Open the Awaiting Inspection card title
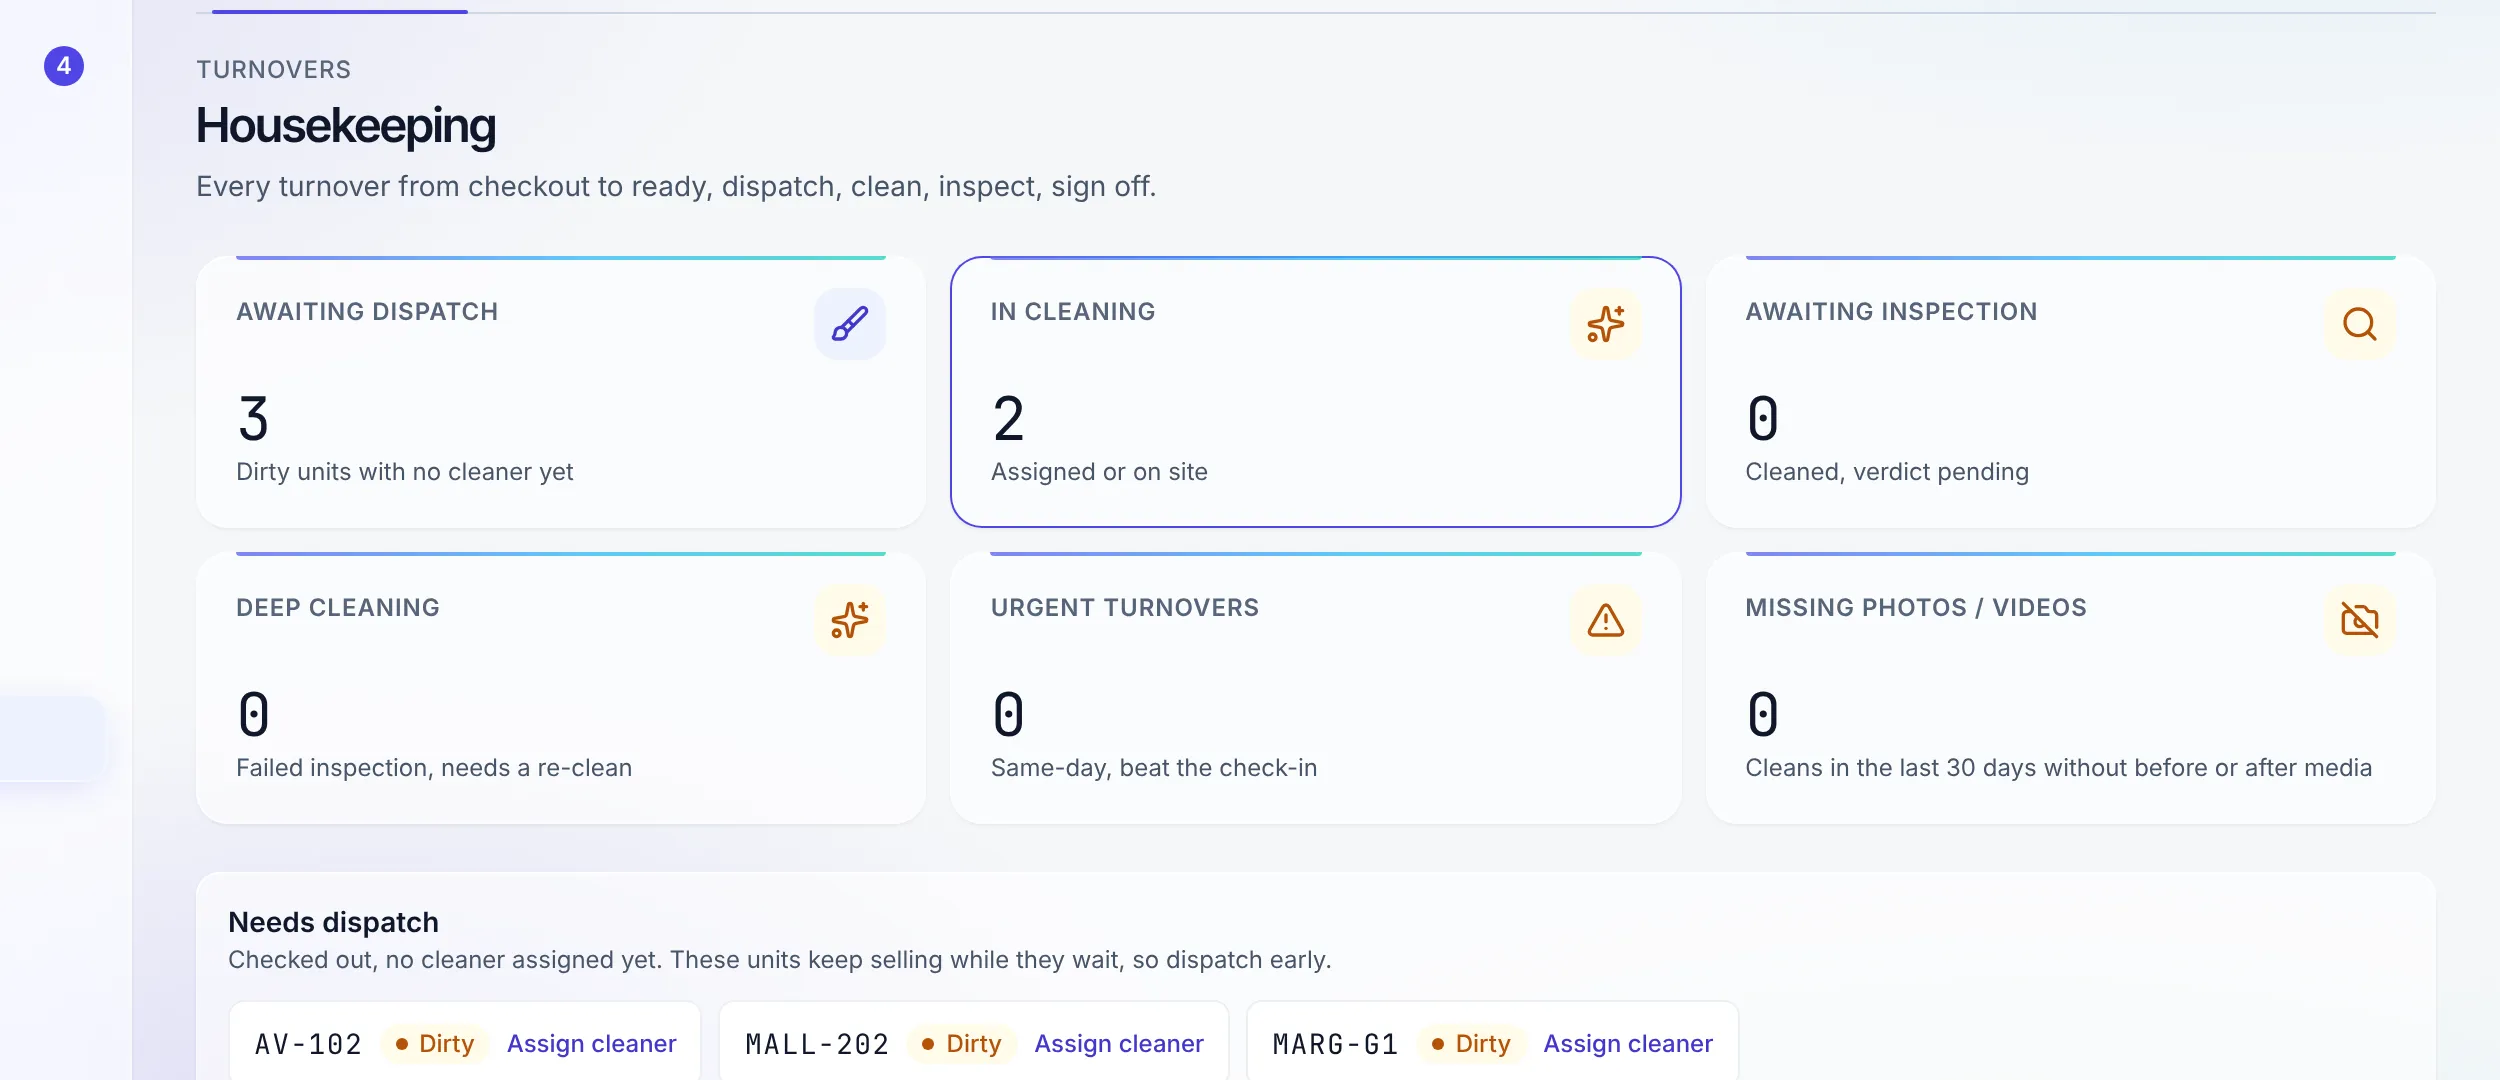The image size is (2500, 1080). click(1891, 312)
